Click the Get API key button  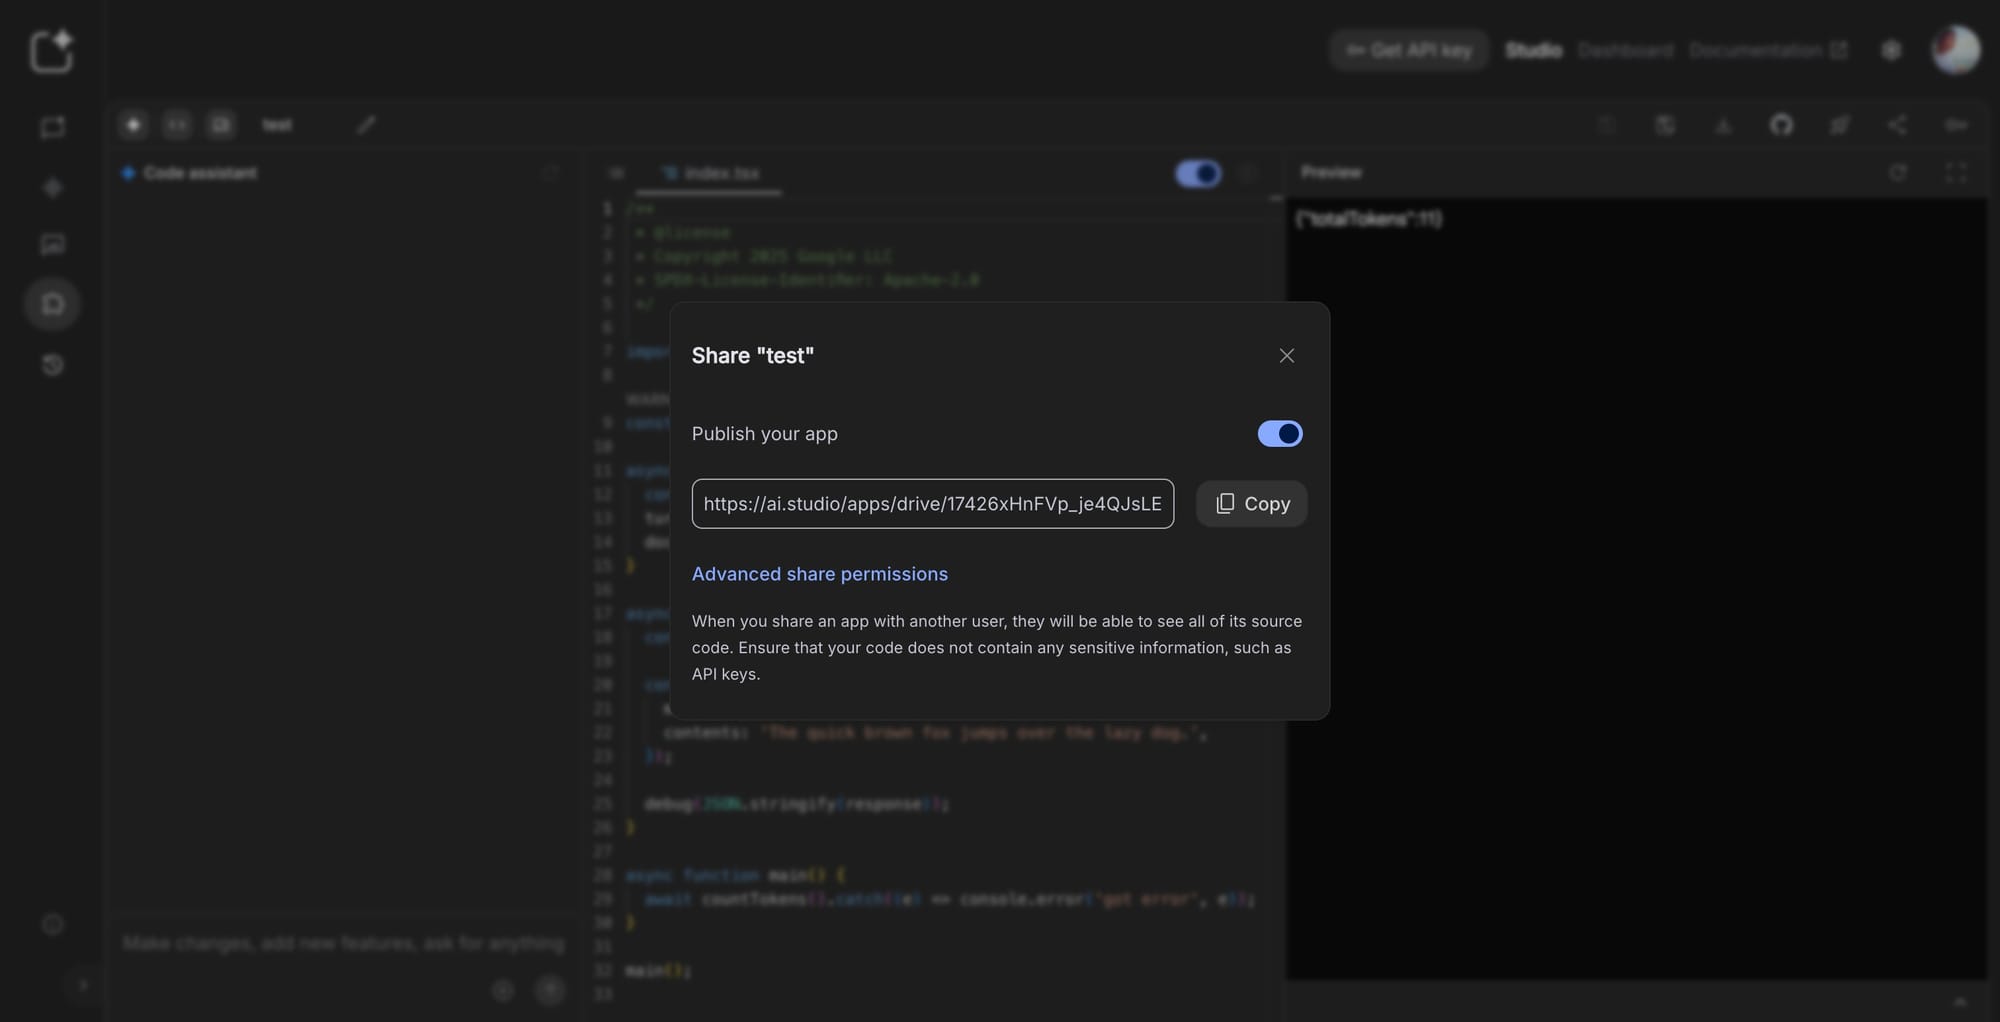(1408, 49)
